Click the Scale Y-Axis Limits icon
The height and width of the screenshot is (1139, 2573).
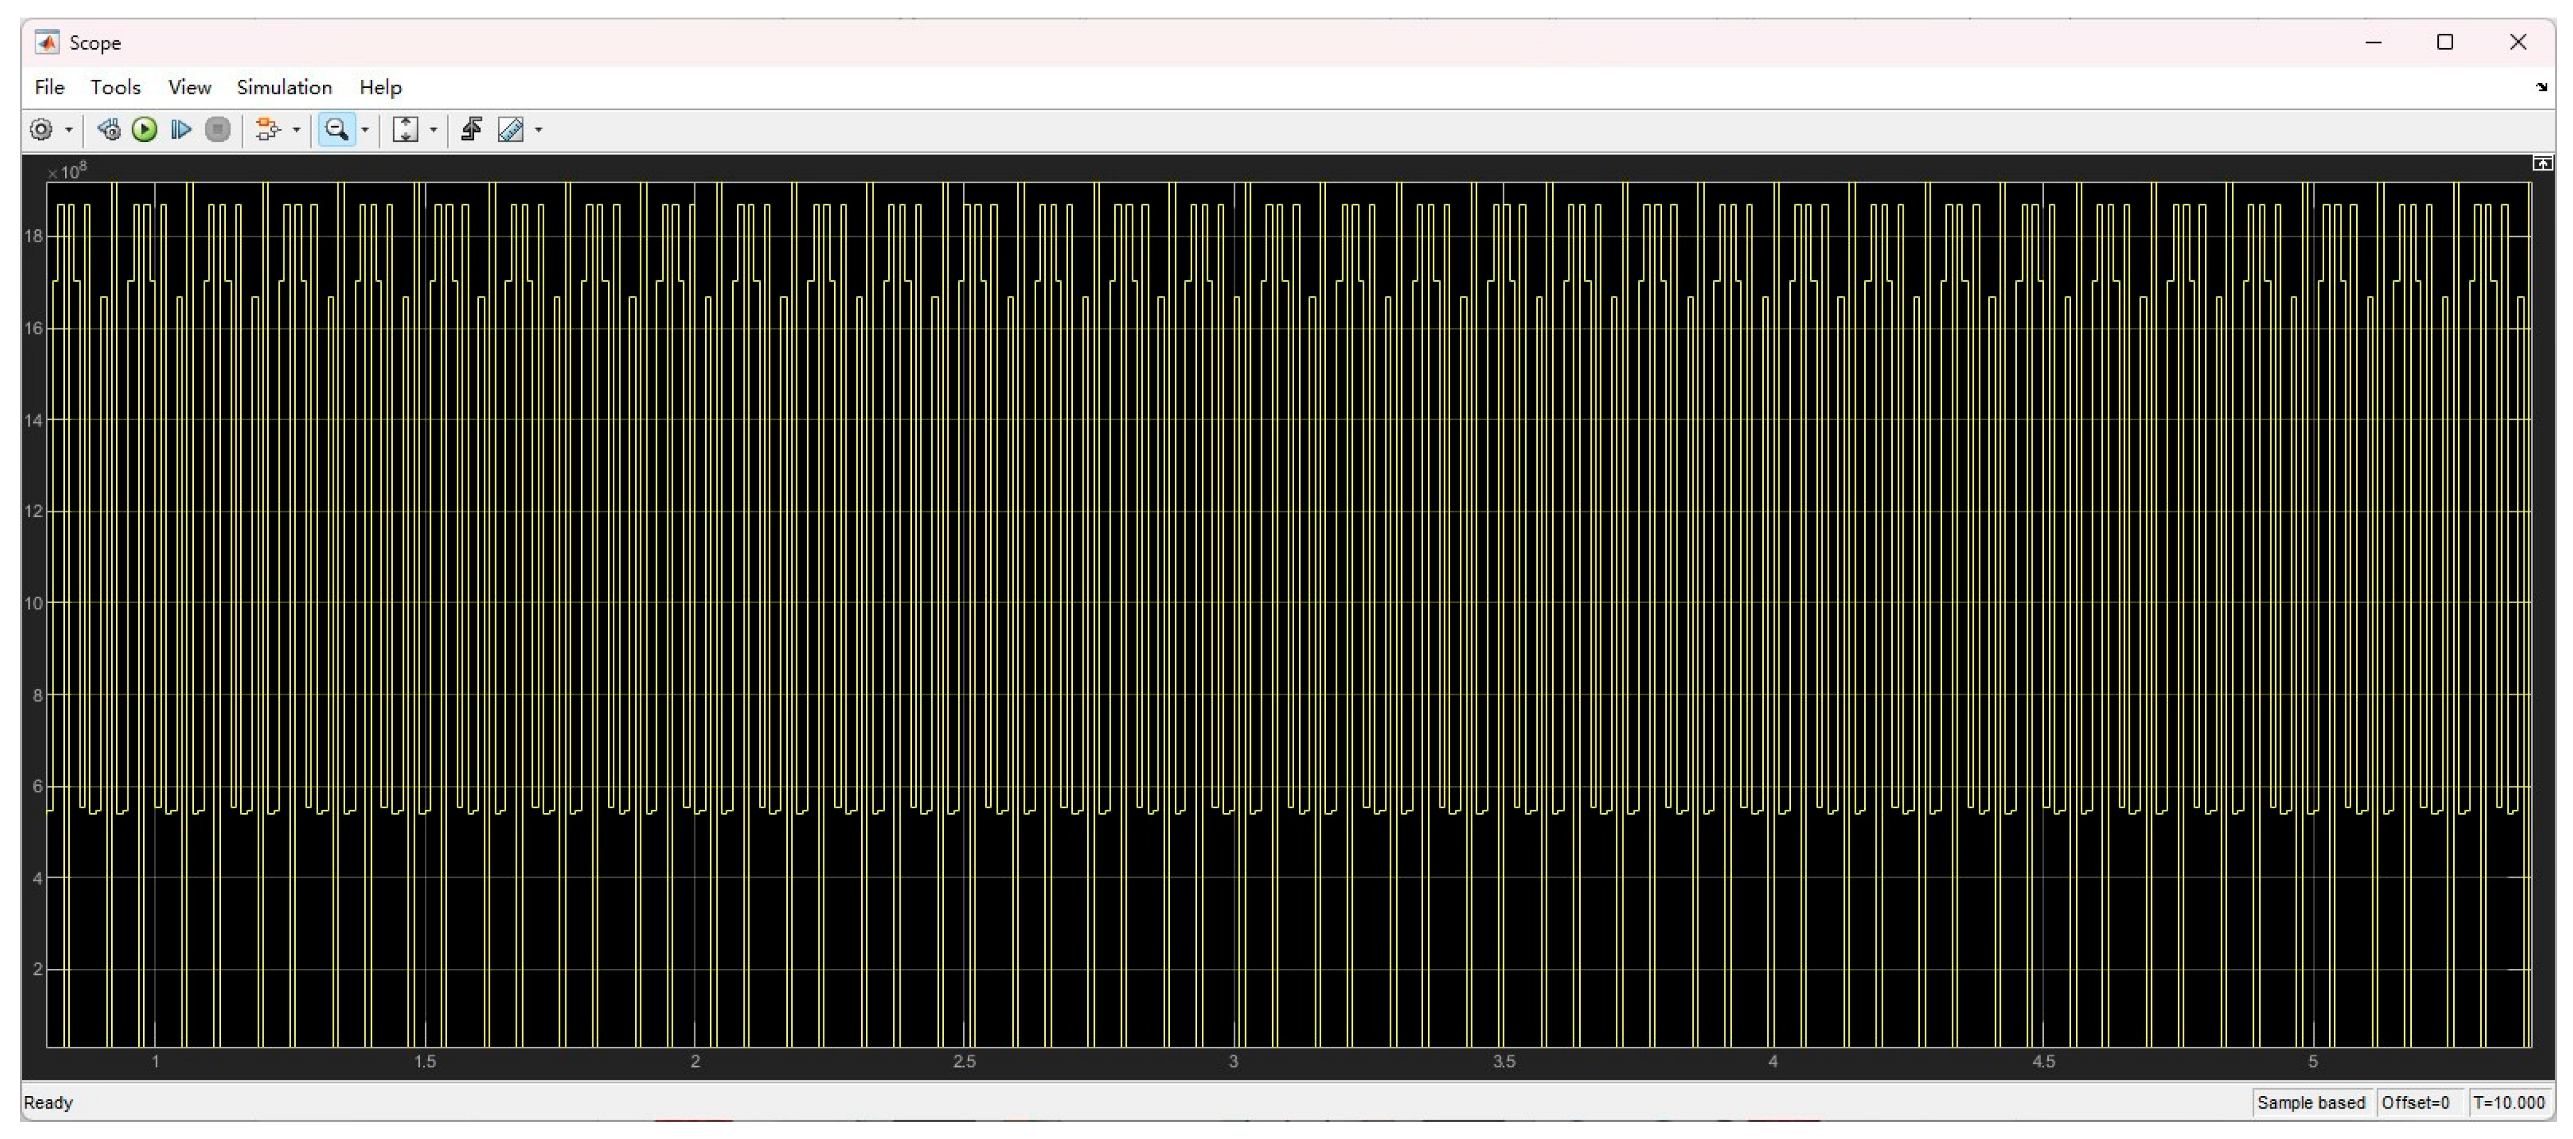[405, 130]
